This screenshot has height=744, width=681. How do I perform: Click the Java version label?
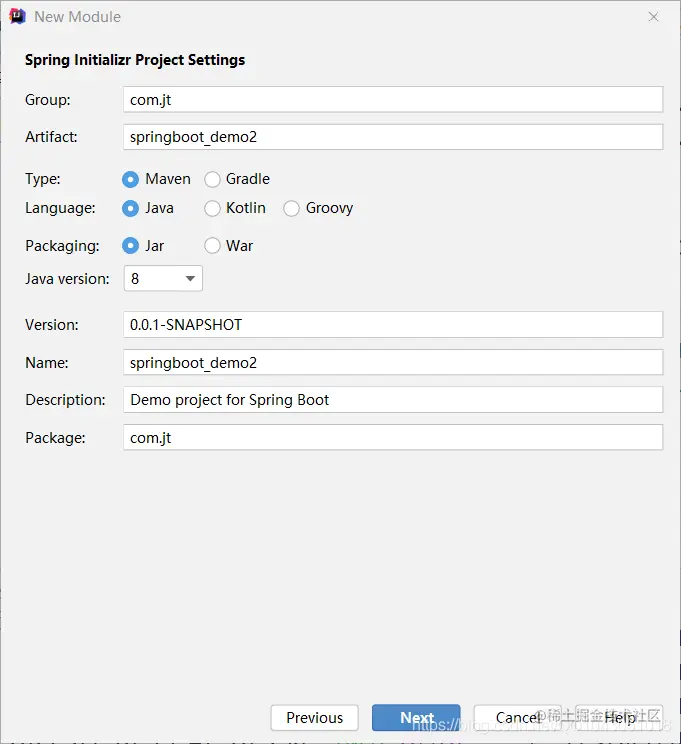click(67, 279)
